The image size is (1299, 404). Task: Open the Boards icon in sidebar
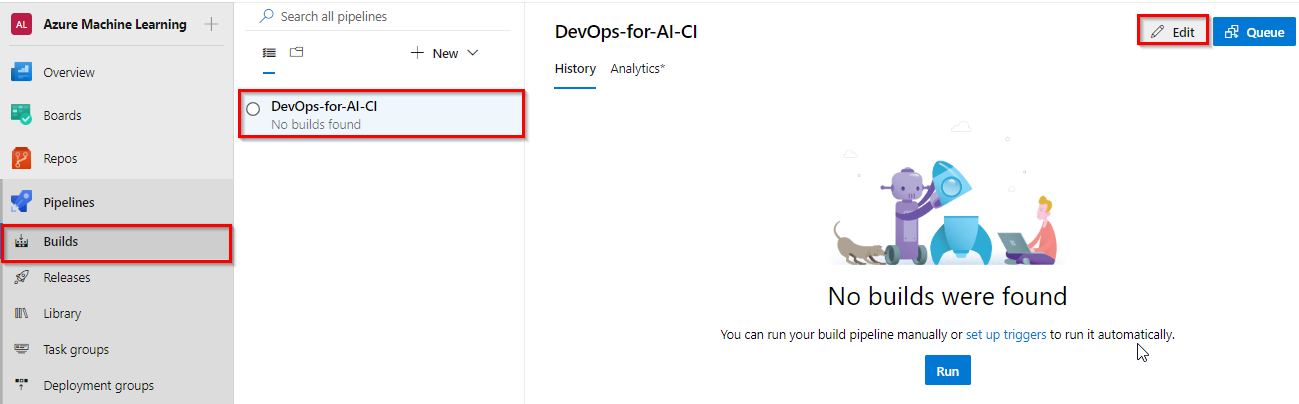[x=22, y=115]
